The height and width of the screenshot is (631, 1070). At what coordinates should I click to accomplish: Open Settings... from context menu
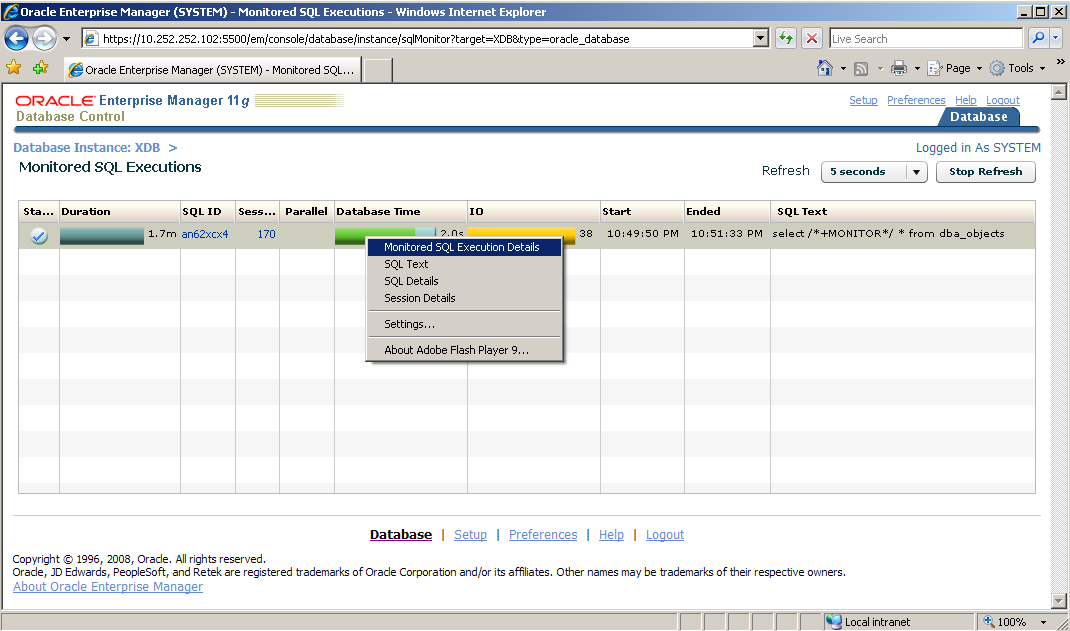pyautogui.click(x=465, y=324)
